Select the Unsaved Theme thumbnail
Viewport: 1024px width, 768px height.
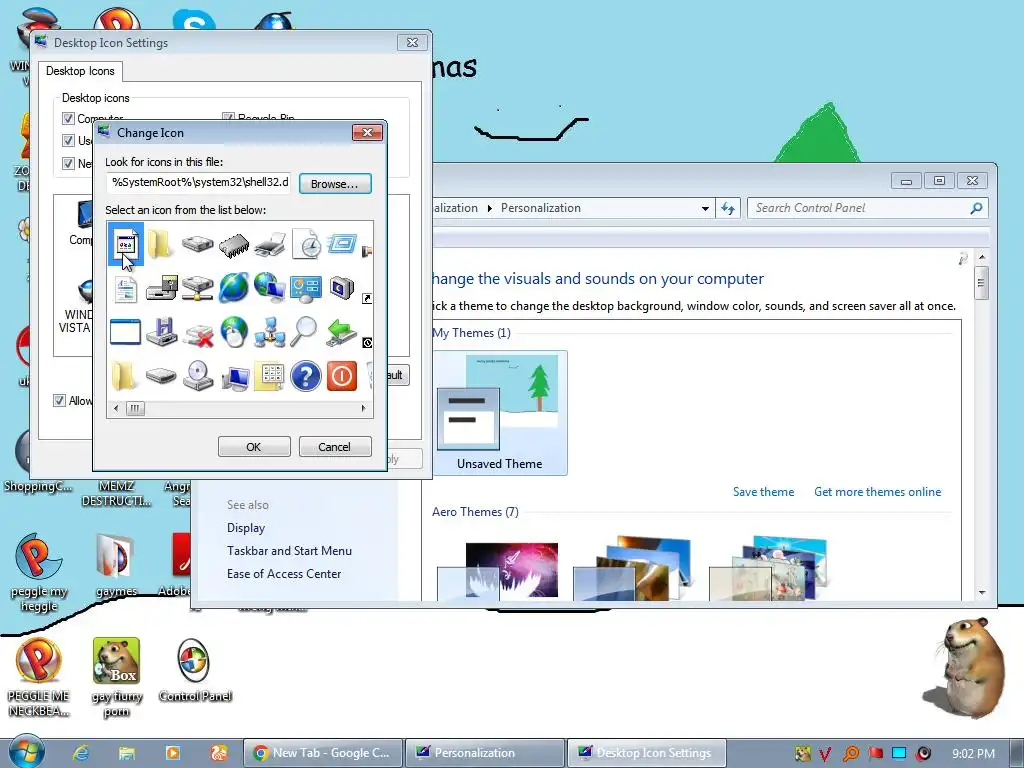point(500,413)
